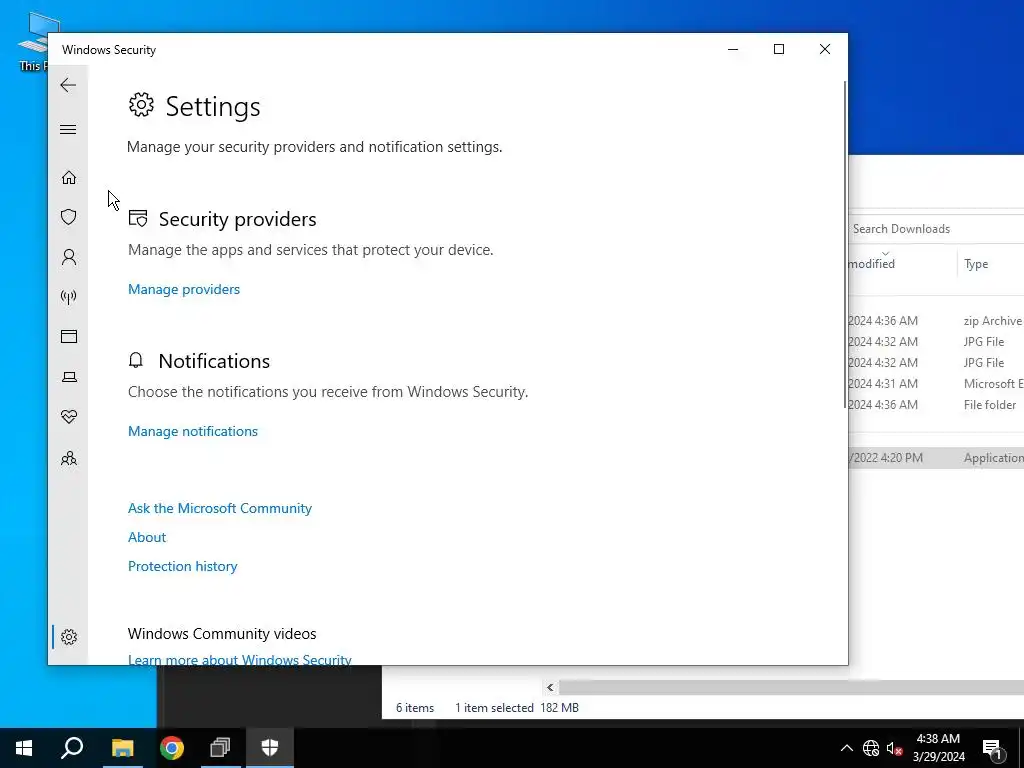
Task: Open File Explorer from the taskbar
Action: pyautogui.click(x=122, y=748)
